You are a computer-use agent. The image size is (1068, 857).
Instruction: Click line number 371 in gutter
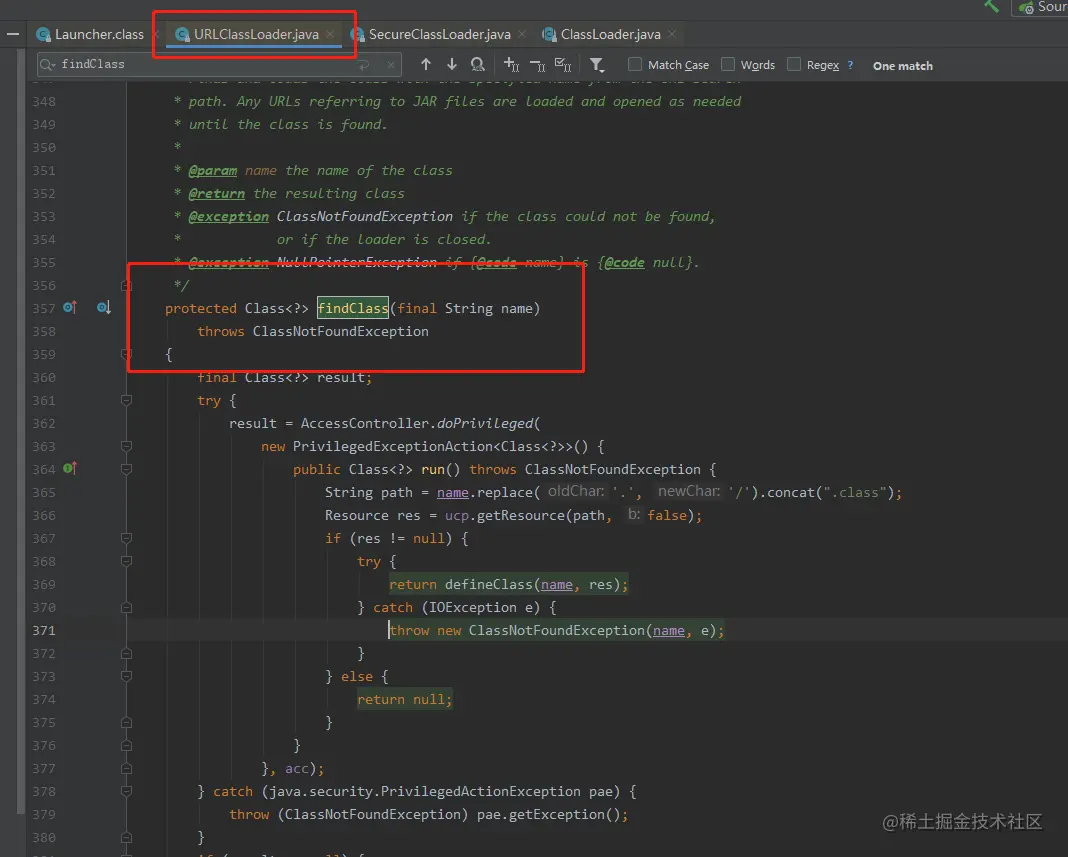[44, 630]
